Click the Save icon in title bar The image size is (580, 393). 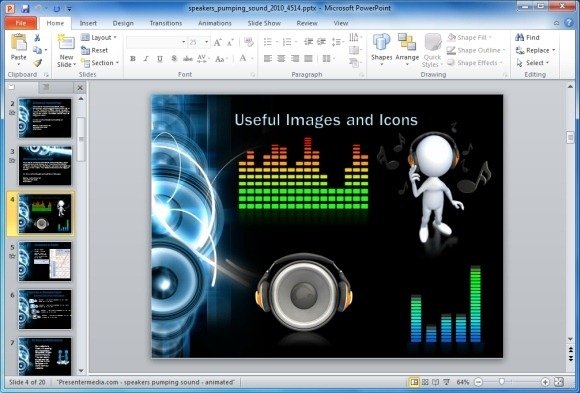(x=25, y=8)
